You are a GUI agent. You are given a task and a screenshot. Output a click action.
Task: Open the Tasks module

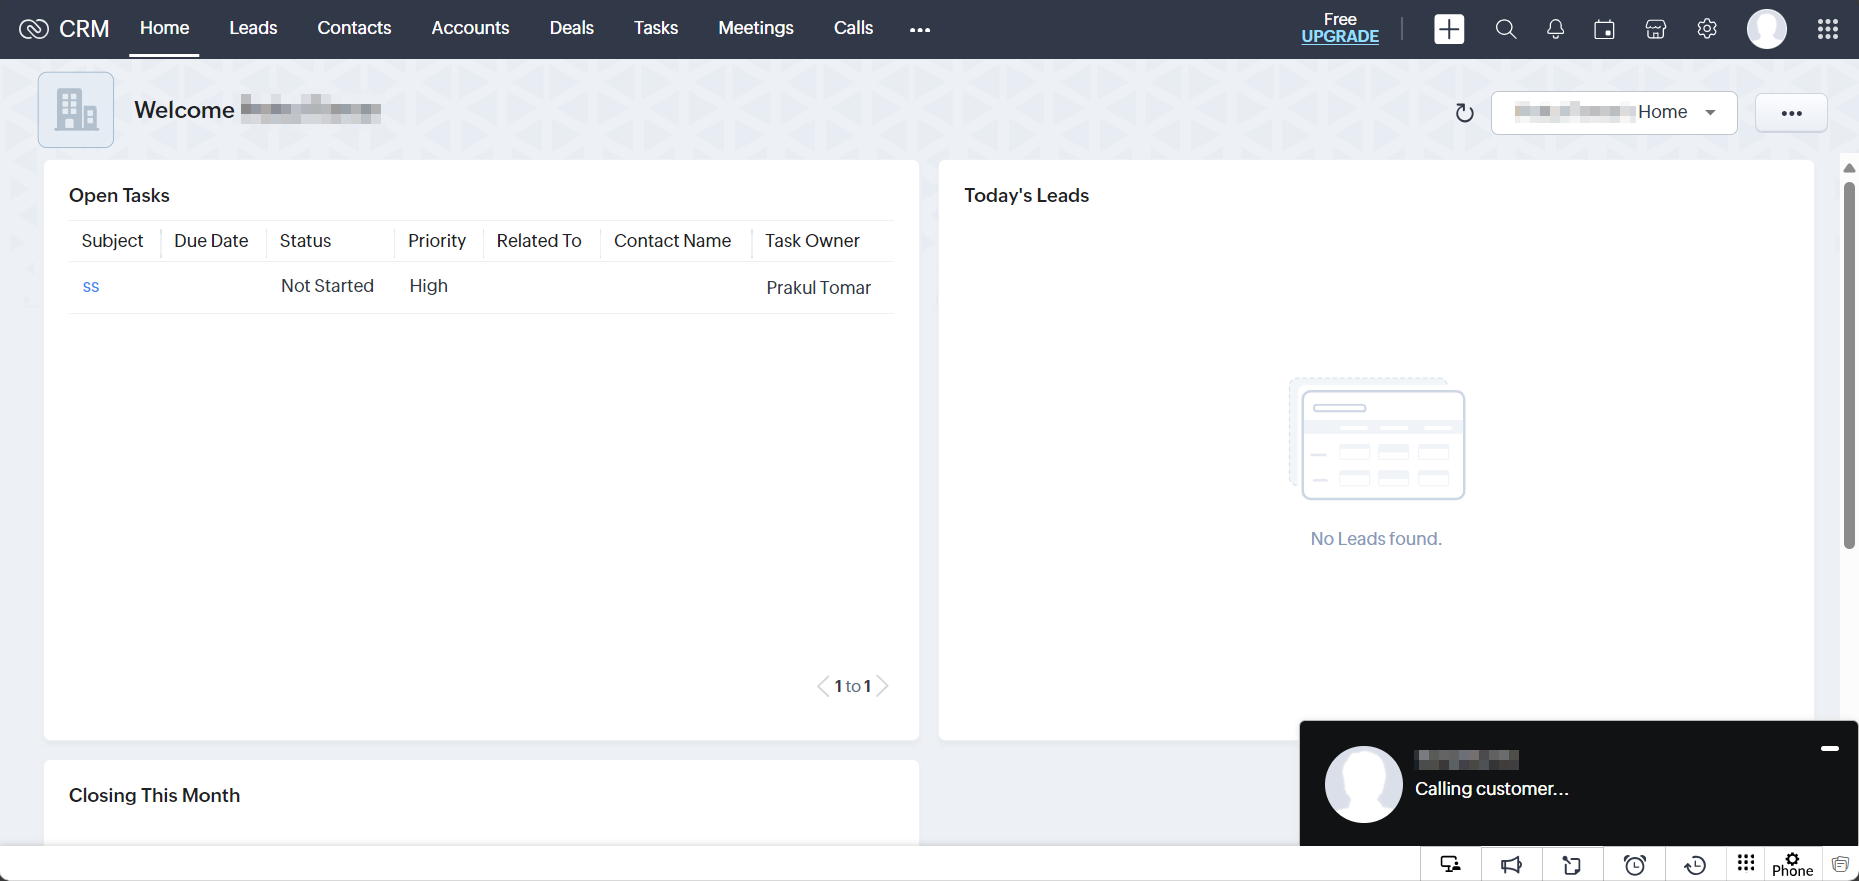[656, 28]
